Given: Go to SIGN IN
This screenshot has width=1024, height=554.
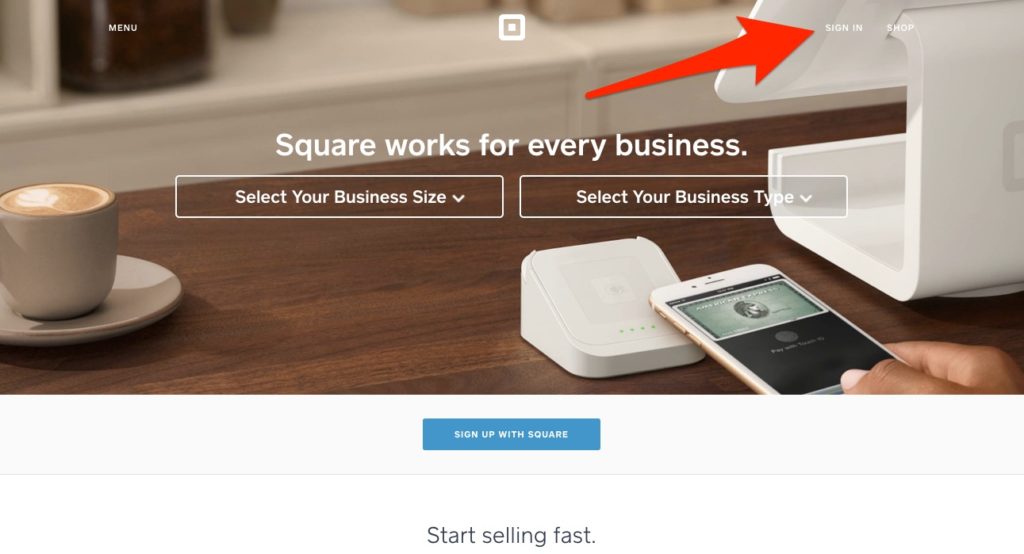Looking at the screenshot, I should coord(843,28).
